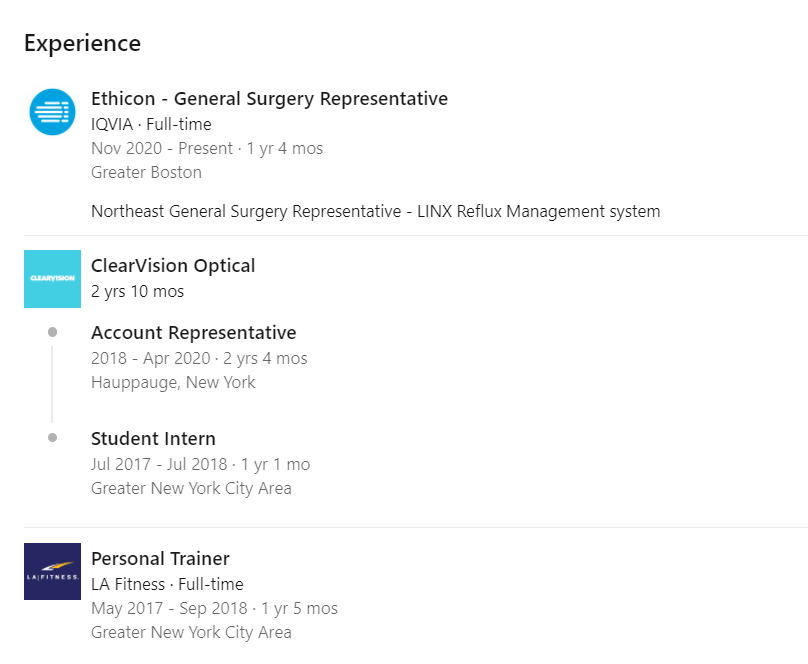This screenshot has height=664, width=808.
Task: Click the LINX Reflux Management description text
Action: coord(375,211)
